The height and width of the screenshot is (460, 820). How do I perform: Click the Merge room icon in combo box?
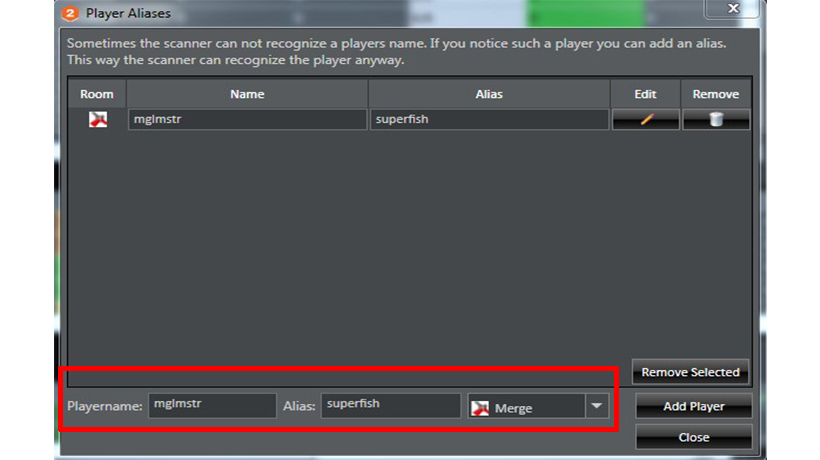tap(480, 408)
